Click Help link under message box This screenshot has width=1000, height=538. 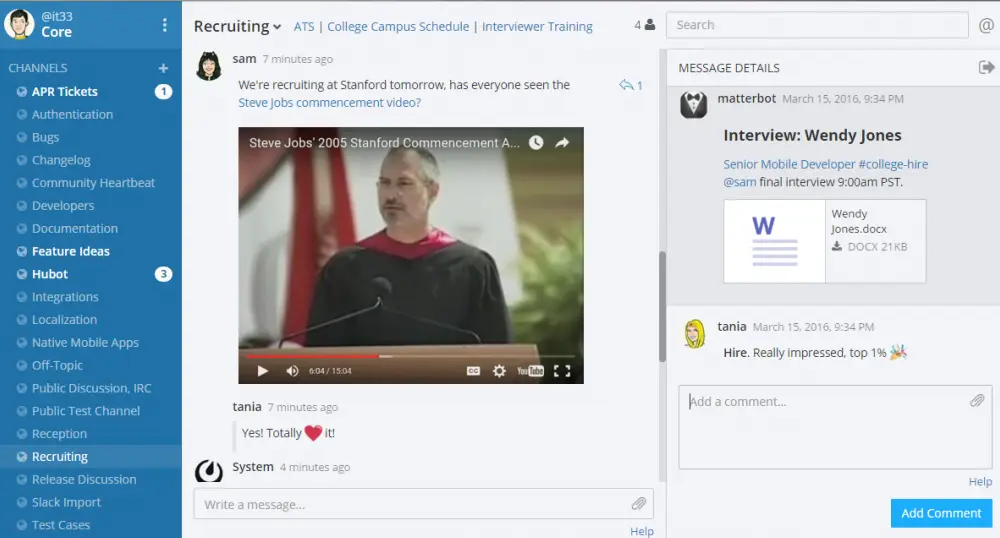(642, 531)
